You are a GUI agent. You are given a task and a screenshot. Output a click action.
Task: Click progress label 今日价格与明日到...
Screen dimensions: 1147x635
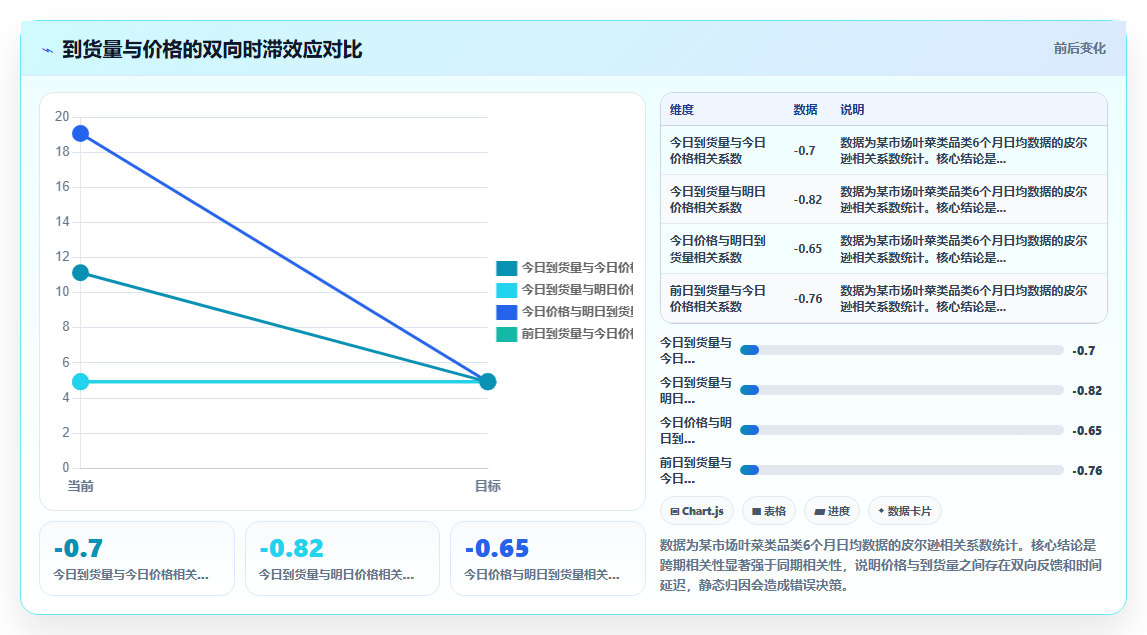(696, 430)
